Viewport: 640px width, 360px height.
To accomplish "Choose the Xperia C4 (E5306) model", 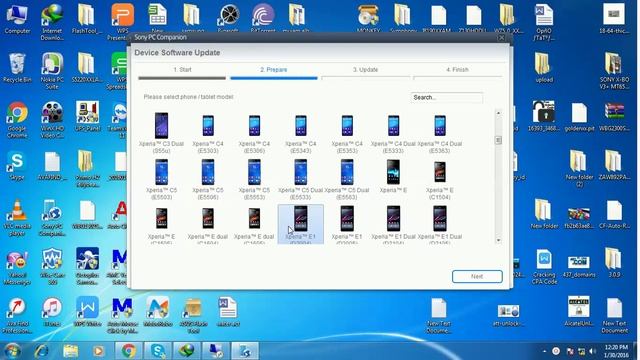I will [254, 133].
